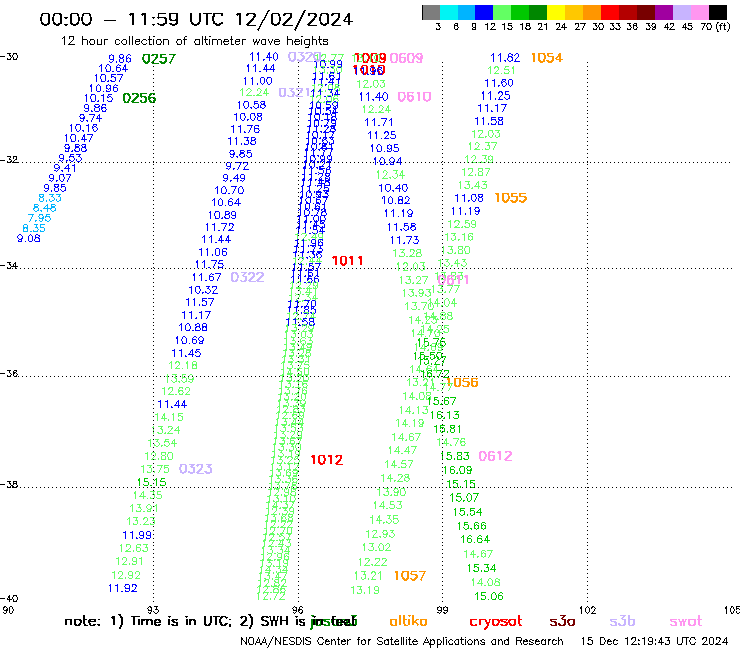The height and width of the screenshot is (650, 740).
Task: Select the wave height value 10.94
Action: coord(387,161)
